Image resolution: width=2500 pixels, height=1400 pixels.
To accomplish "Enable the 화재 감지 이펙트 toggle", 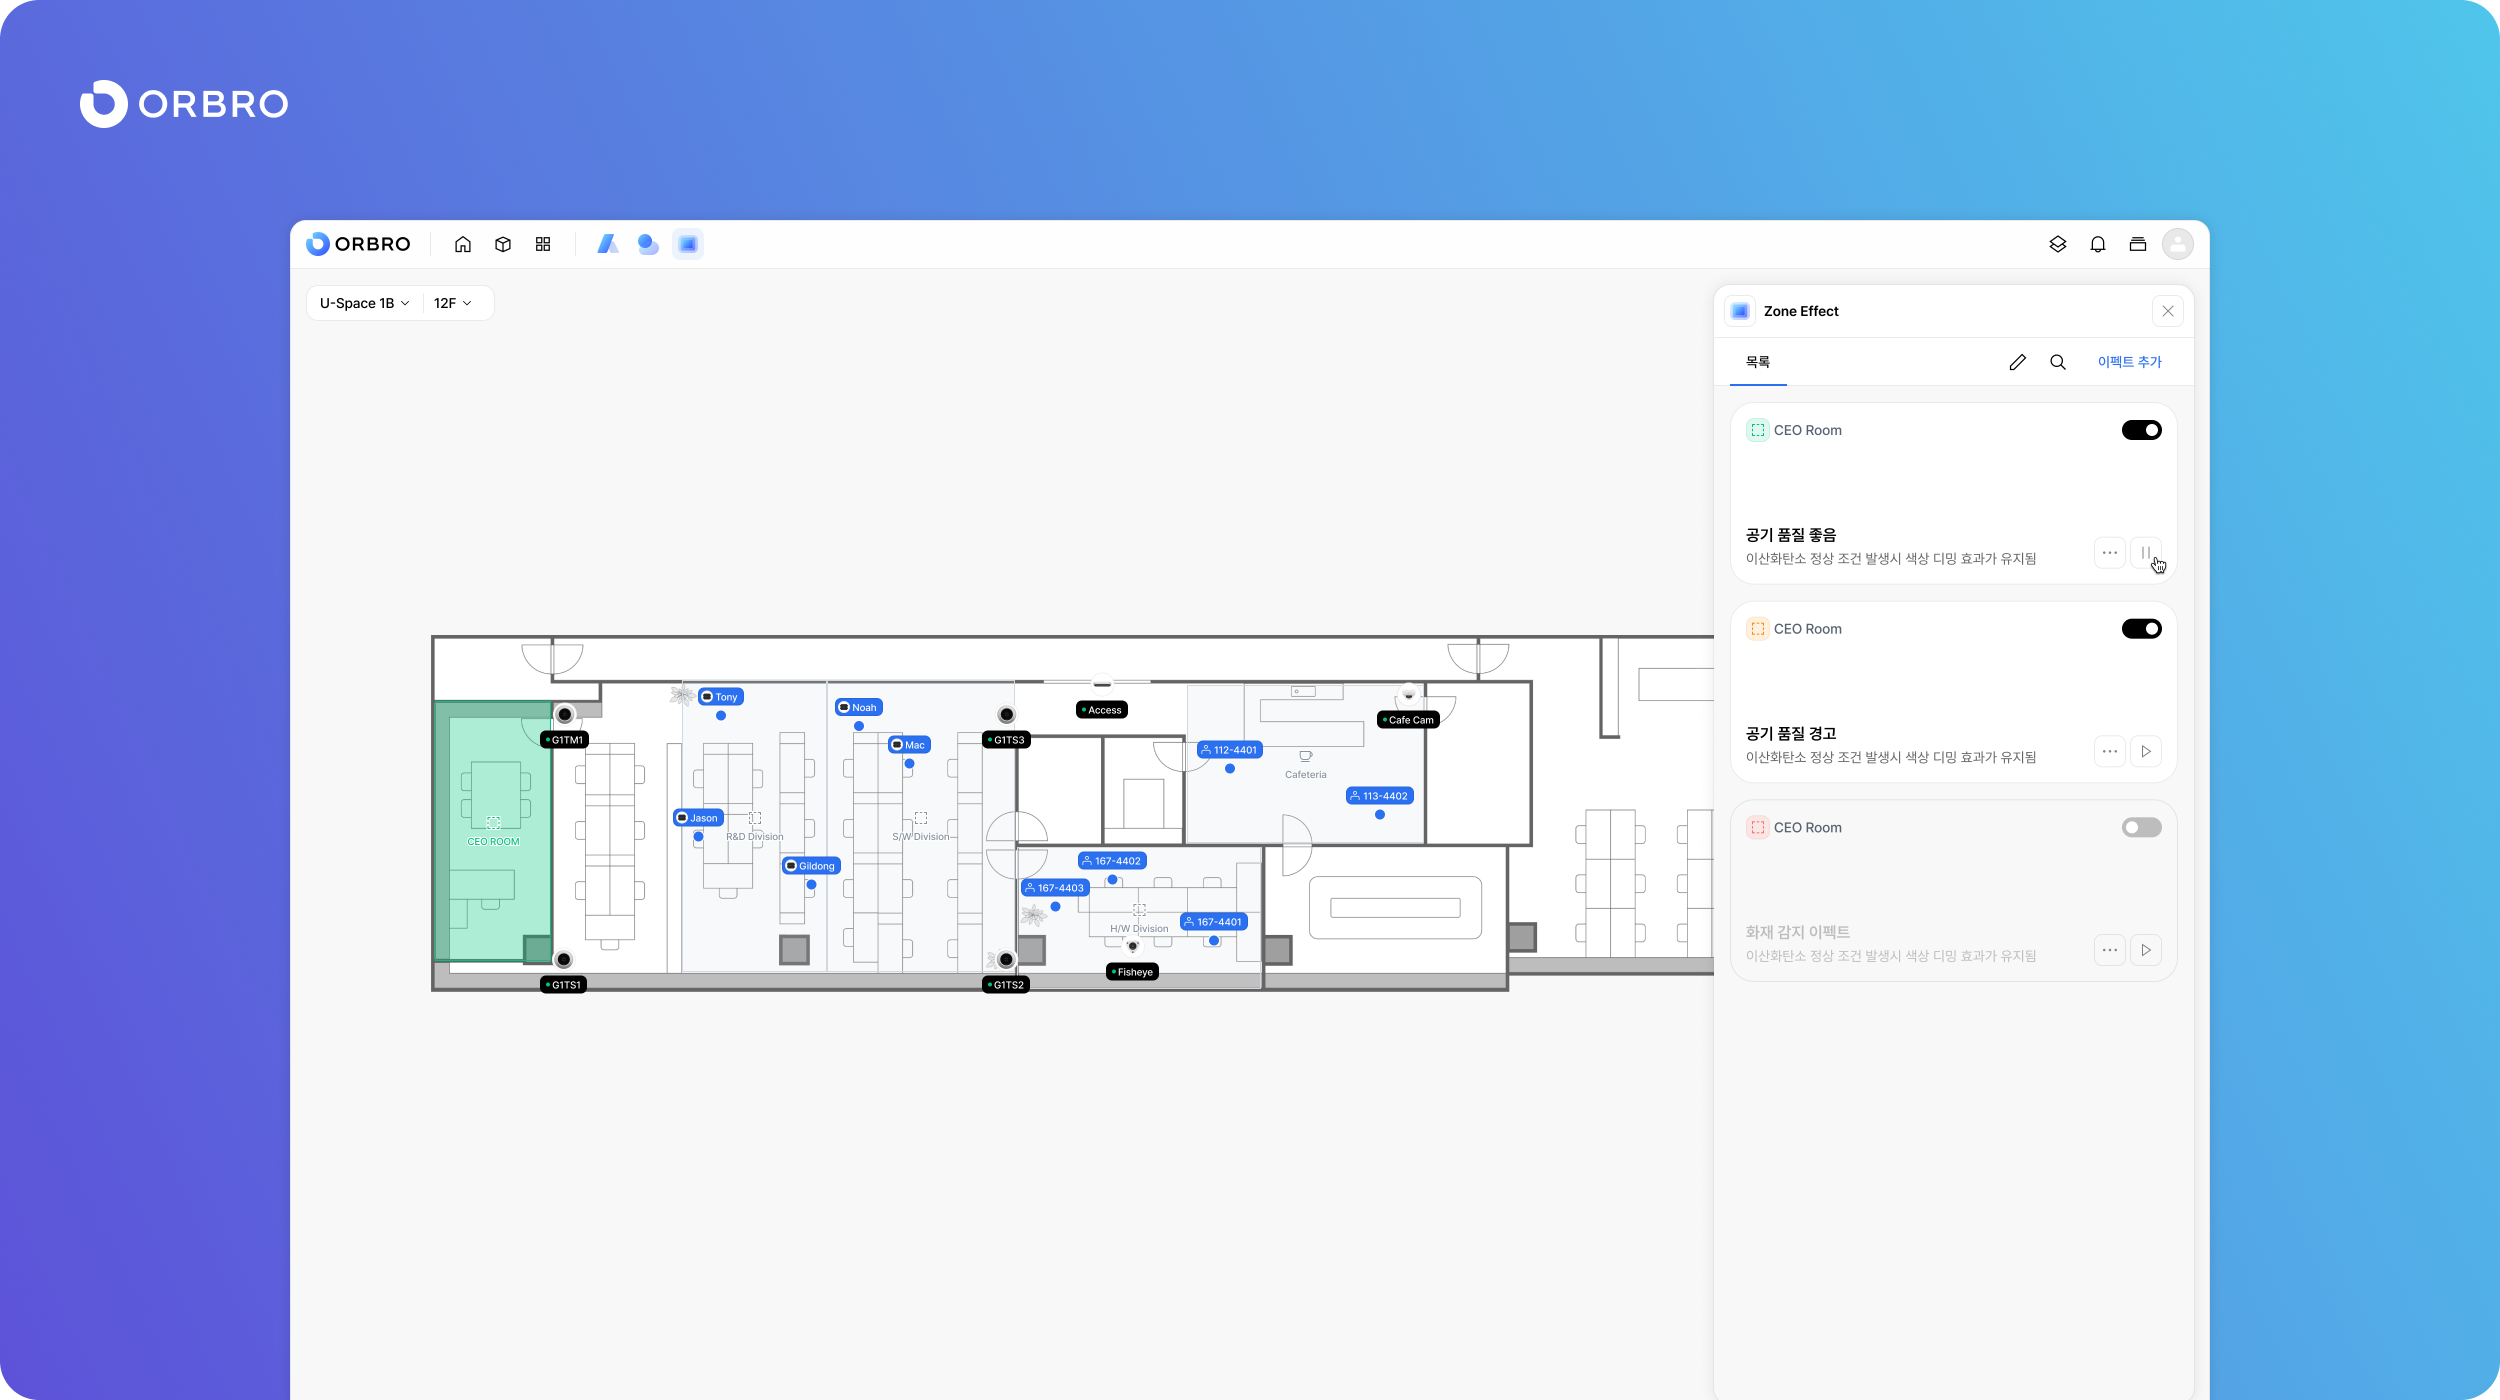I will point(2141,828).
